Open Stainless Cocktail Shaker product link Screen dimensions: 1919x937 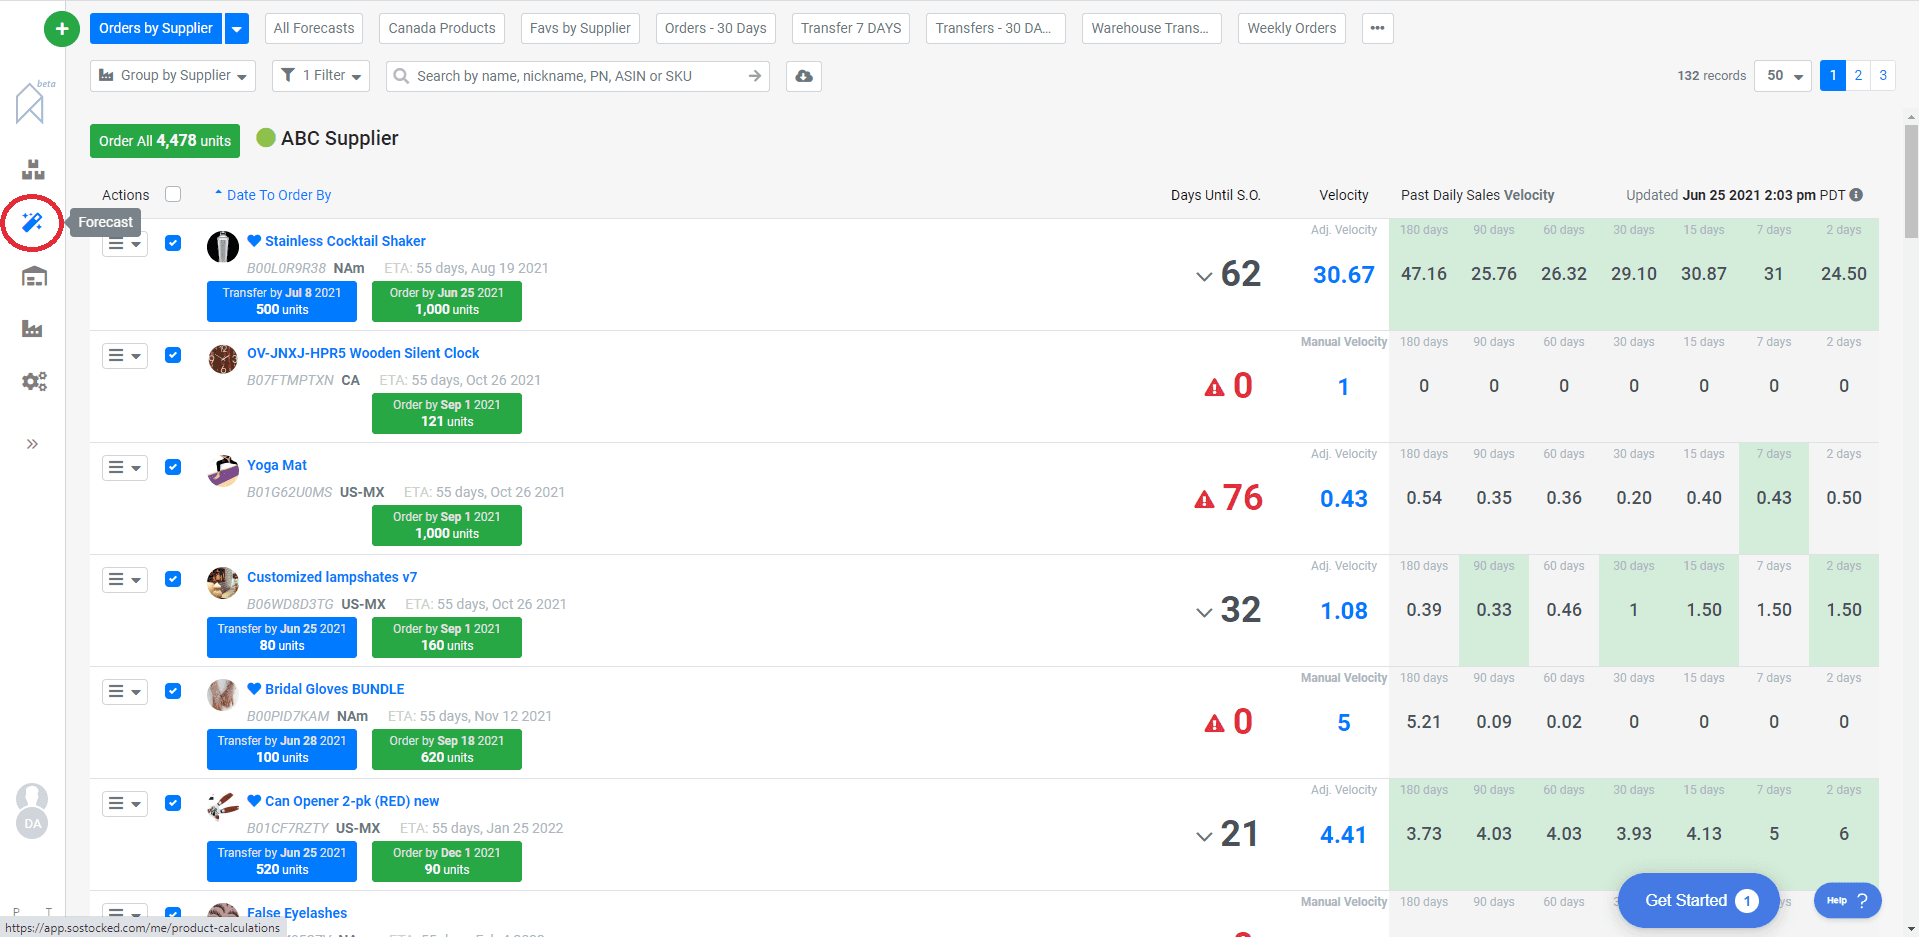345,241
